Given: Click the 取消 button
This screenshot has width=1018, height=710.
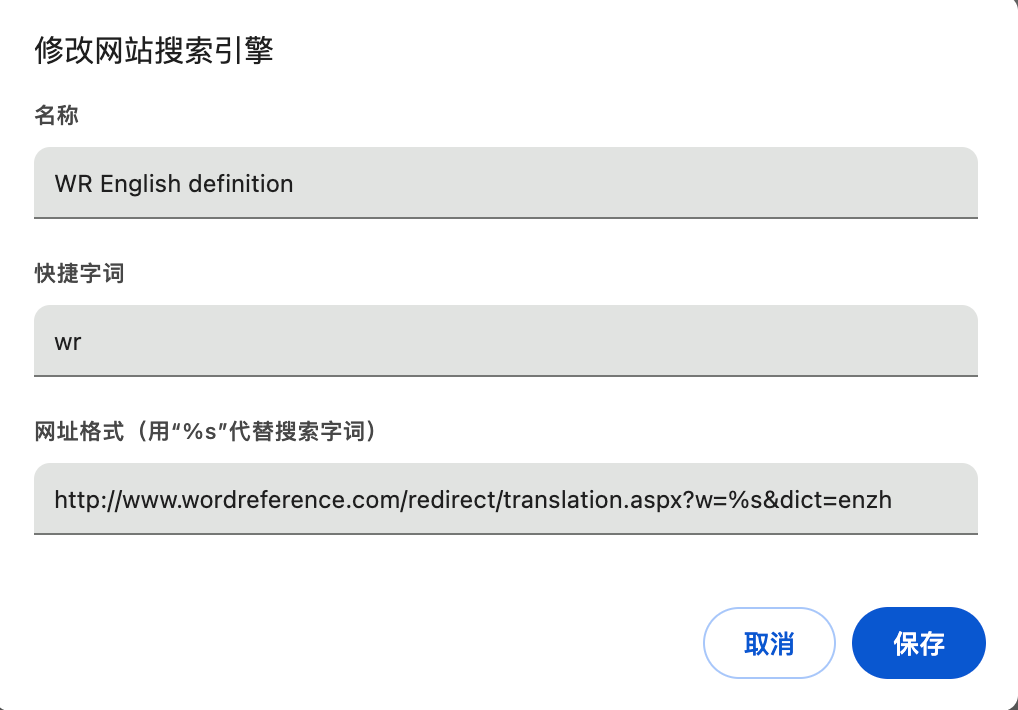Looking at the screenshot, I should pos(769,643).
